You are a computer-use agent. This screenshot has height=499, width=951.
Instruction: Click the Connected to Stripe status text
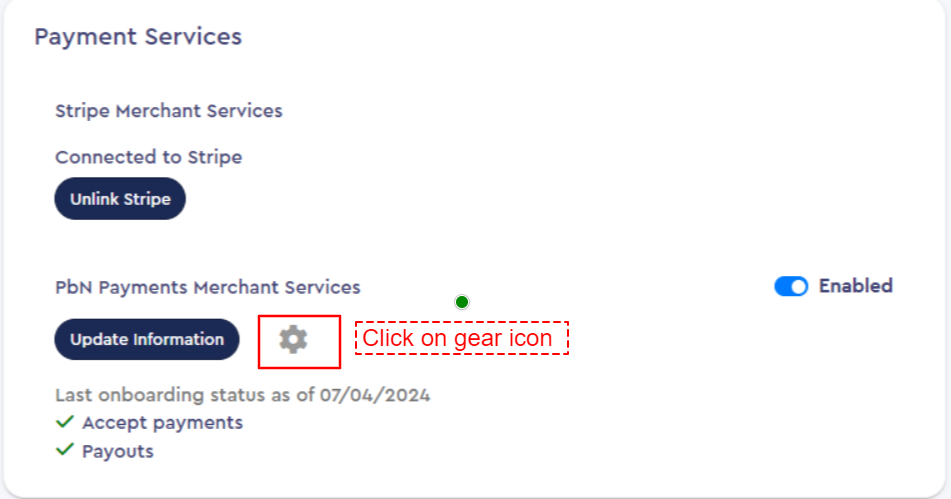[x=149, y=158]
